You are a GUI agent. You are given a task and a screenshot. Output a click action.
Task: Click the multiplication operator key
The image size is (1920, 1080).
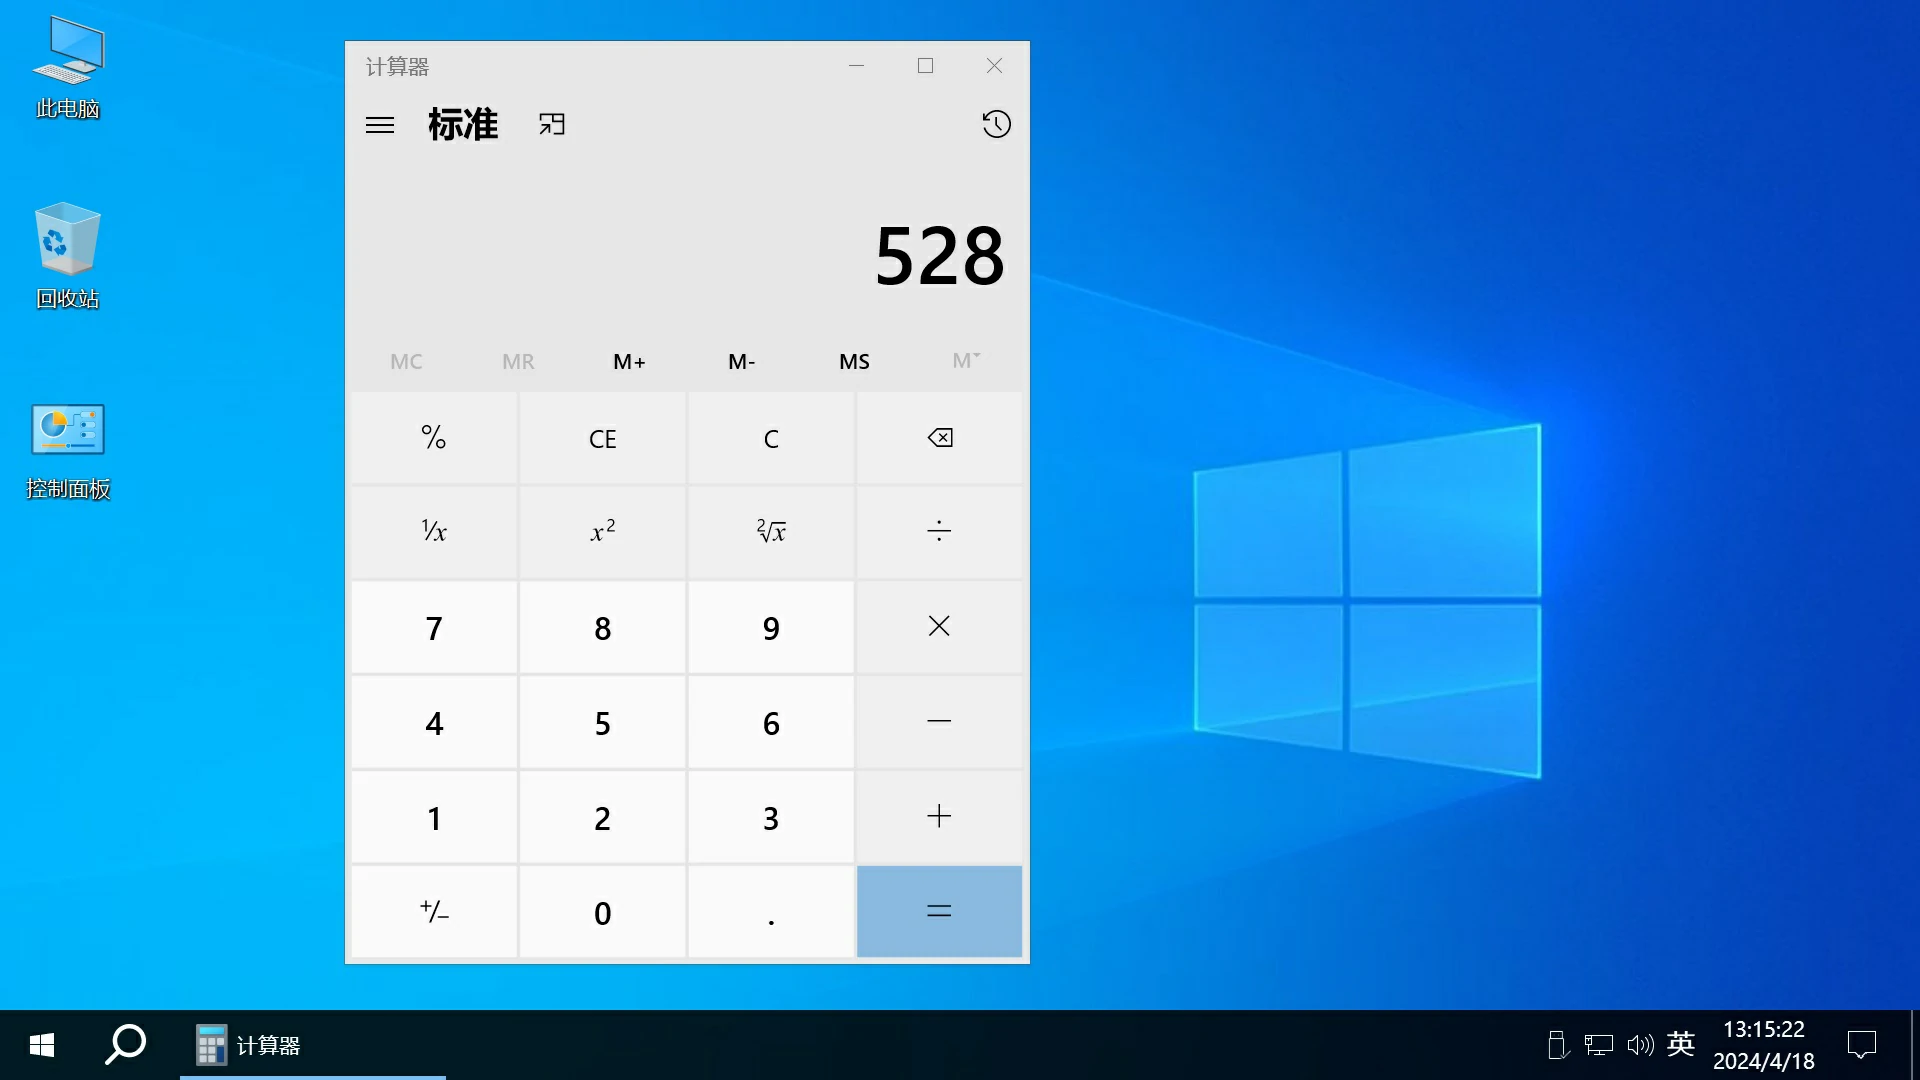click(x=939, y=626)
